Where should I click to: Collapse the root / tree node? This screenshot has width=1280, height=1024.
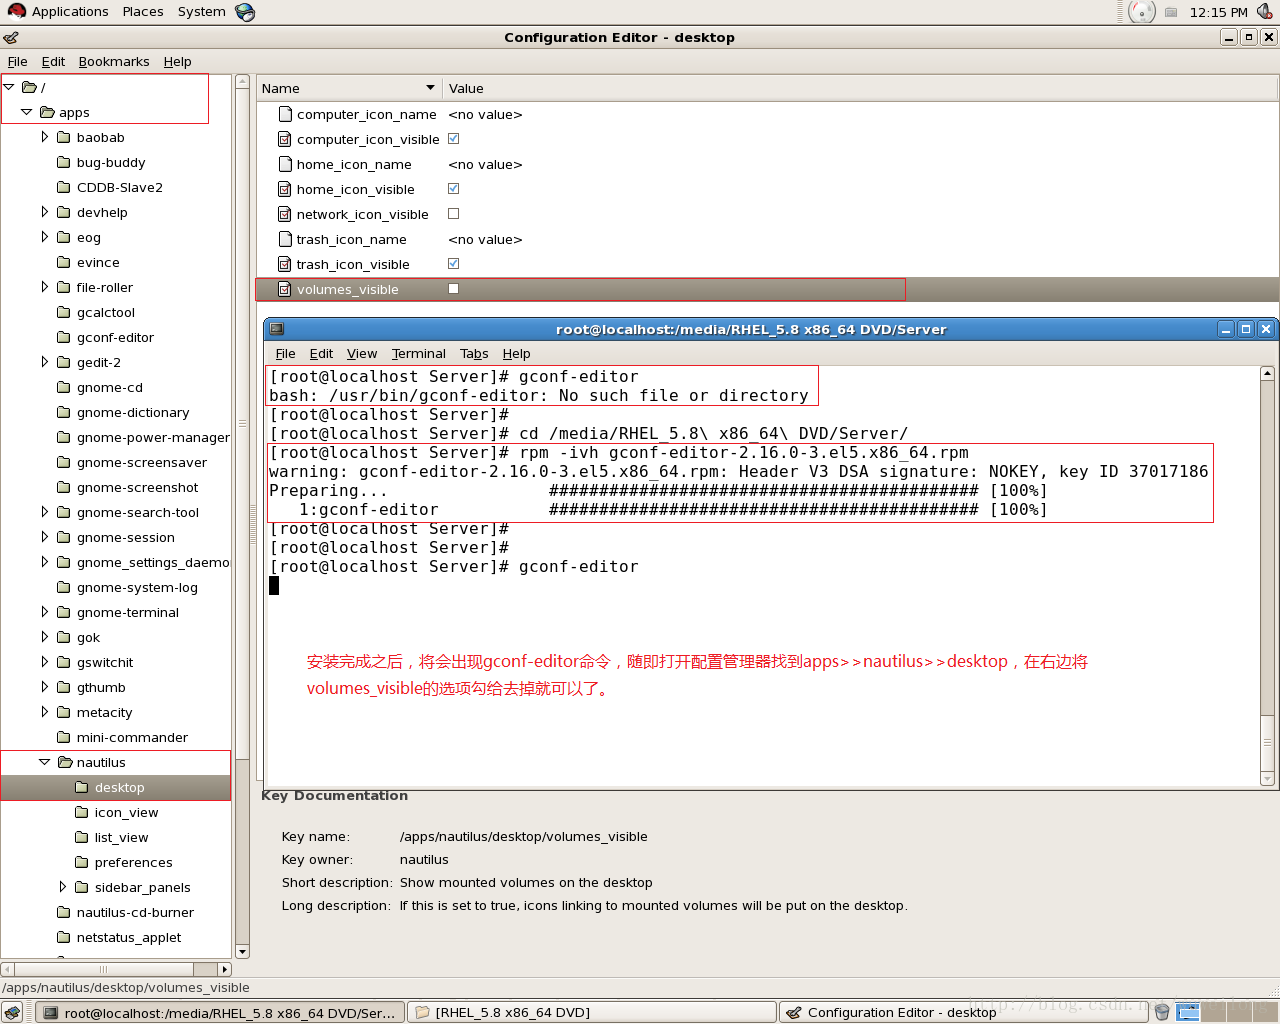coord(9,87)
